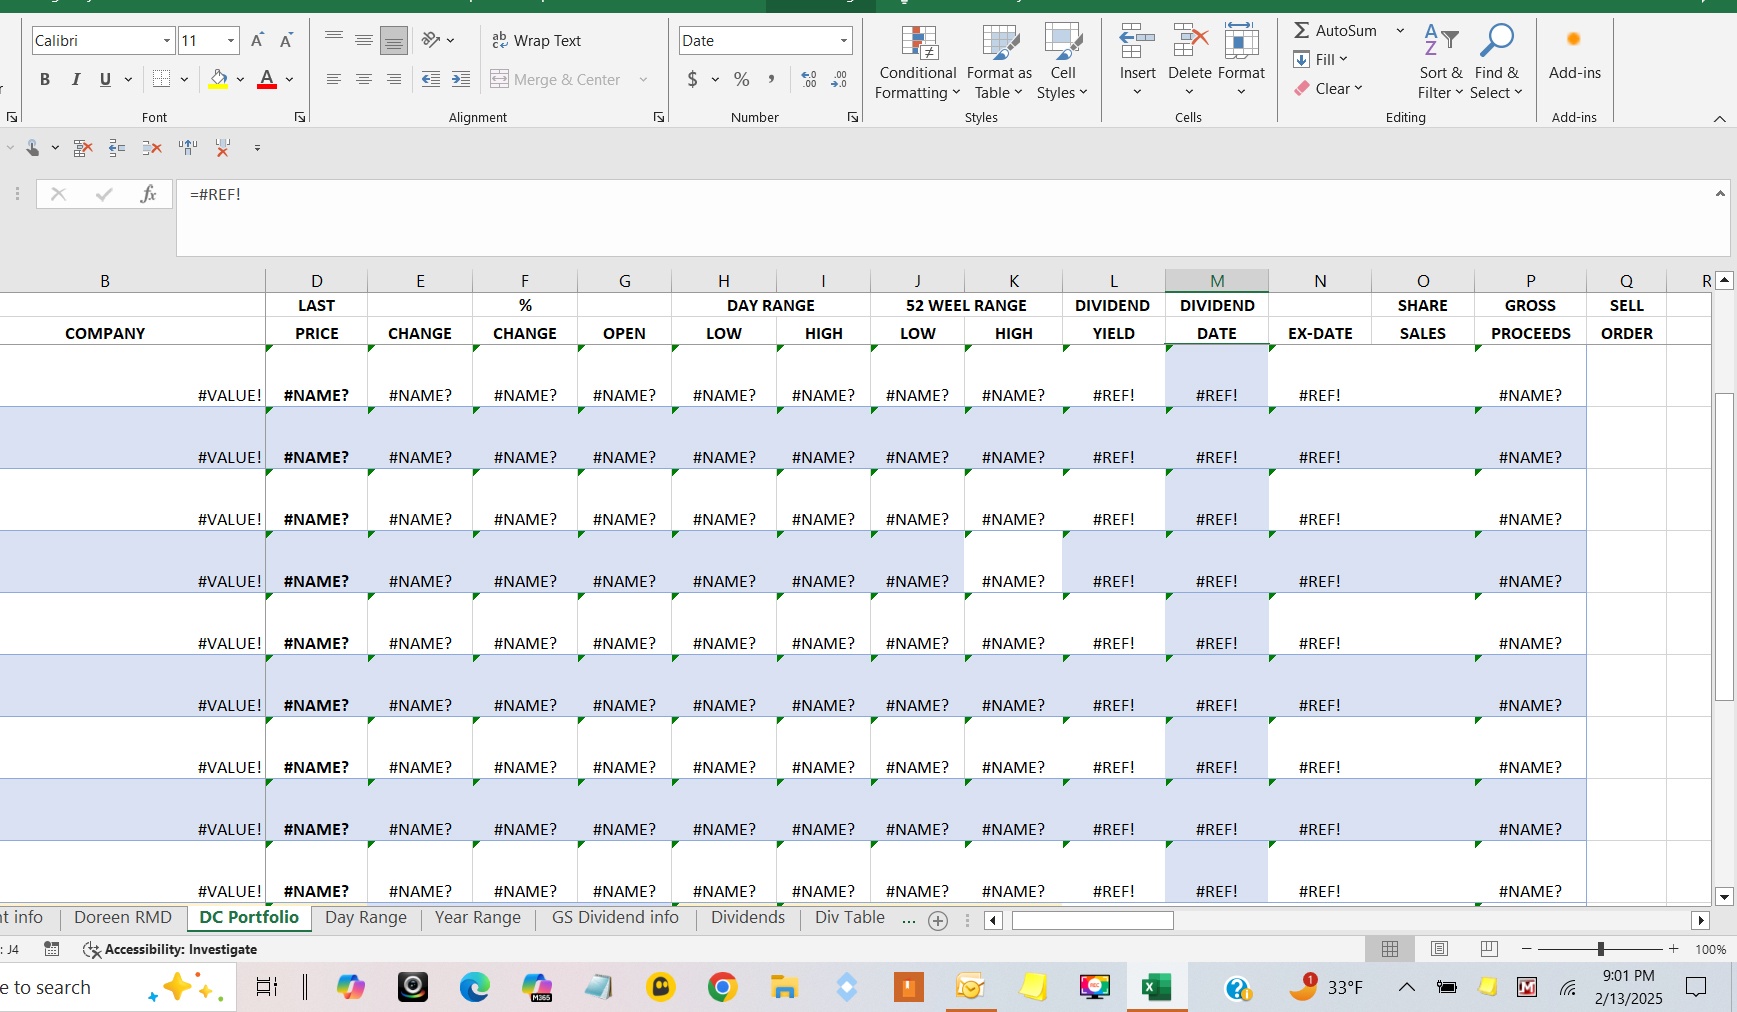Click Insert Function fx icon
The image size is (1737, 1012).
148,194
